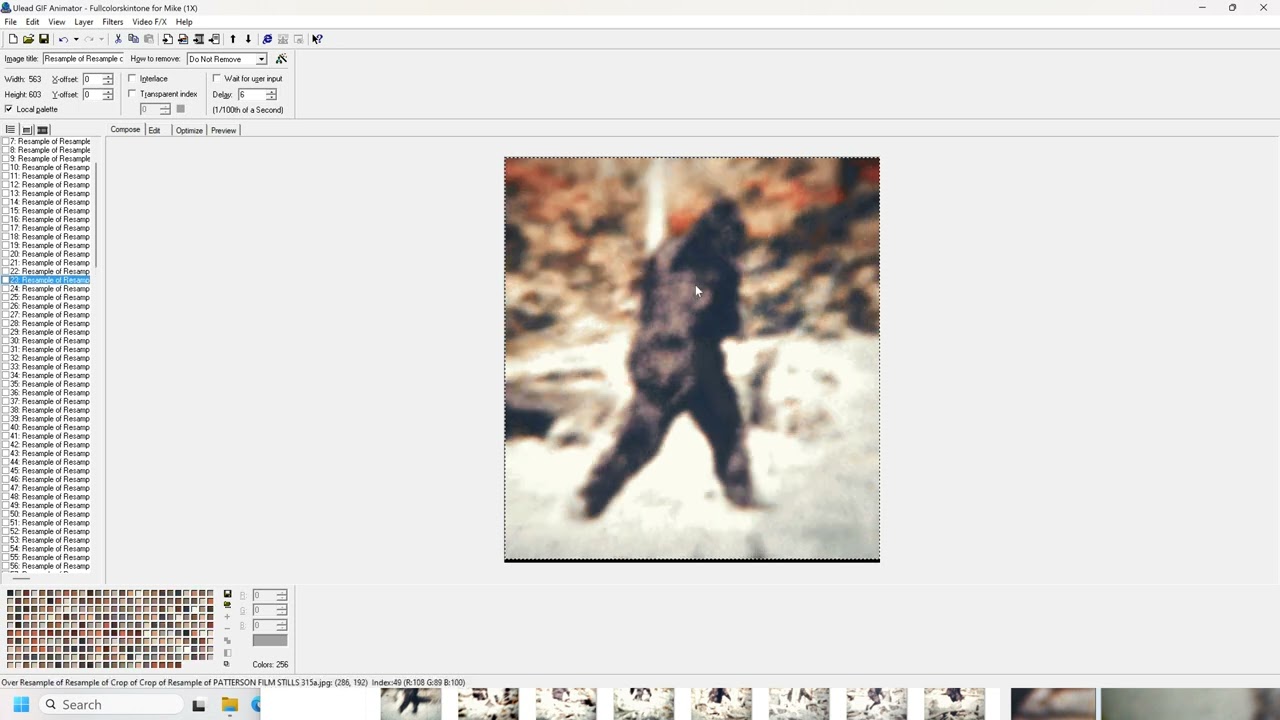Viewport: 1280px width, 720px height.
Task: Click the Image title input field
Action: 83,59
